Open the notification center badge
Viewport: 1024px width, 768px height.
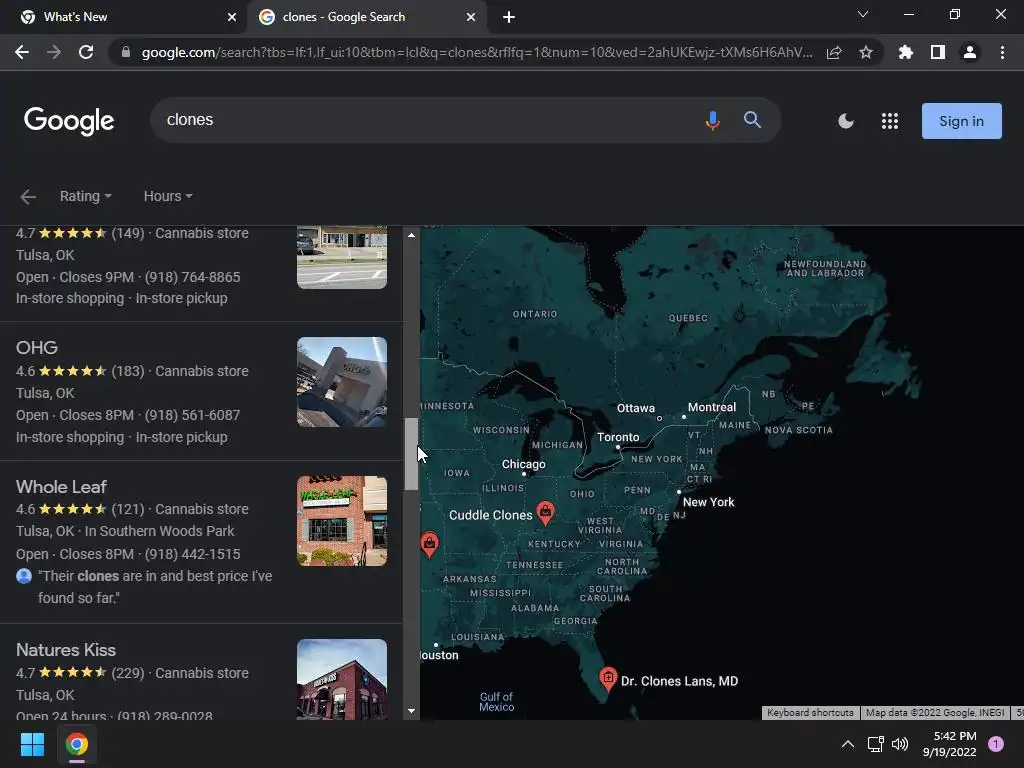995,744
